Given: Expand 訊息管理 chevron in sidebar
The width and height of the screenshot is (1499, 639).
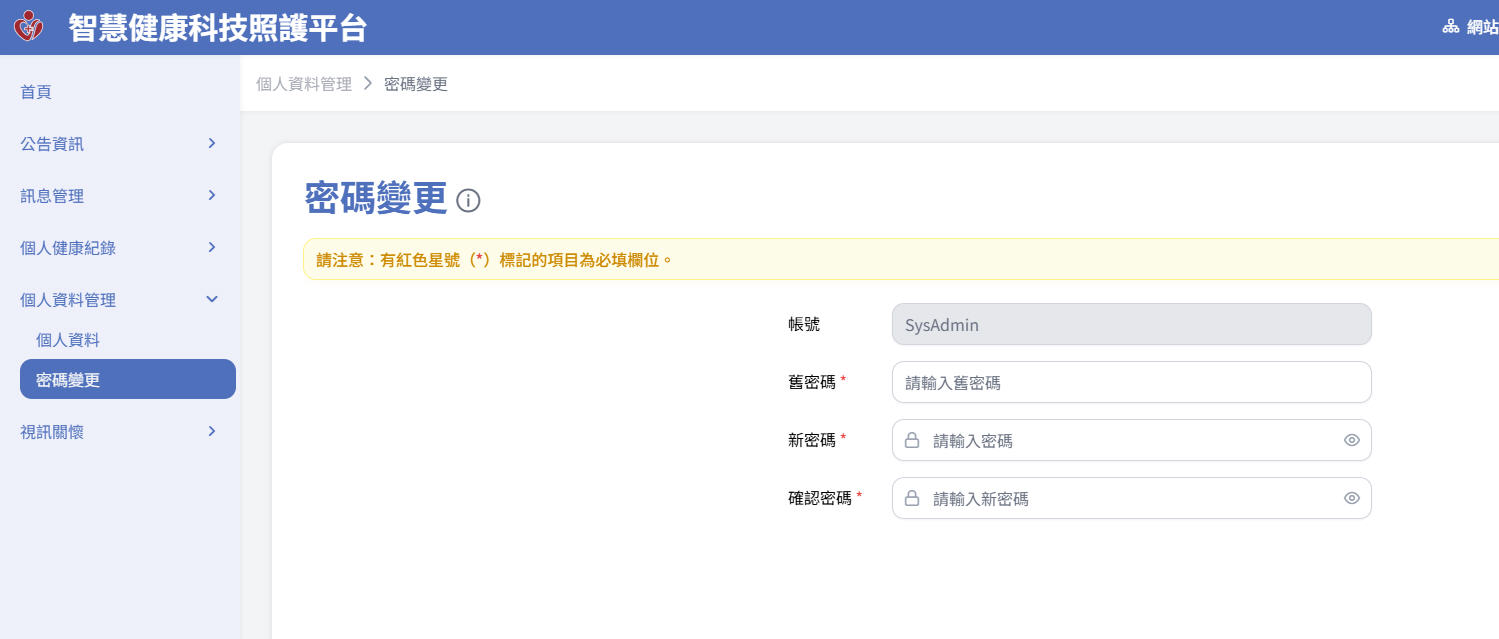Looking at the screenshot, I should coord(211,196).
